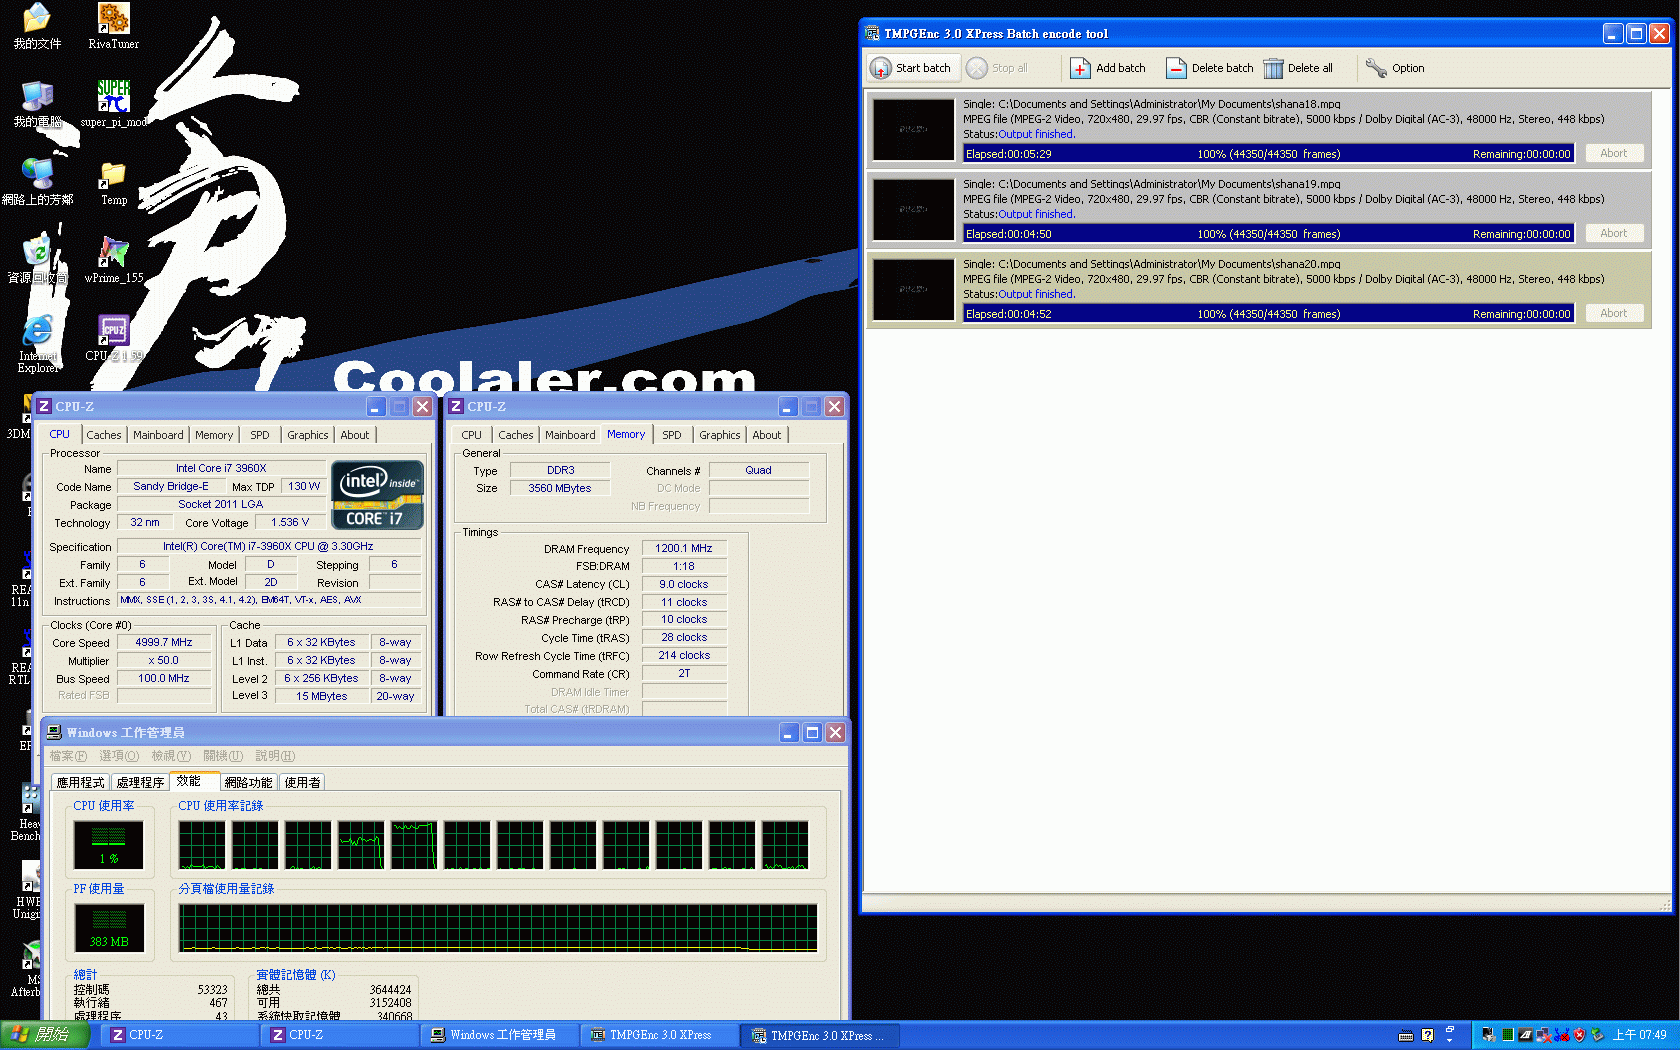Open Caches tab in left CPU-Z window
This screenshot has width=1680, height=1050.
click(103, 435)
